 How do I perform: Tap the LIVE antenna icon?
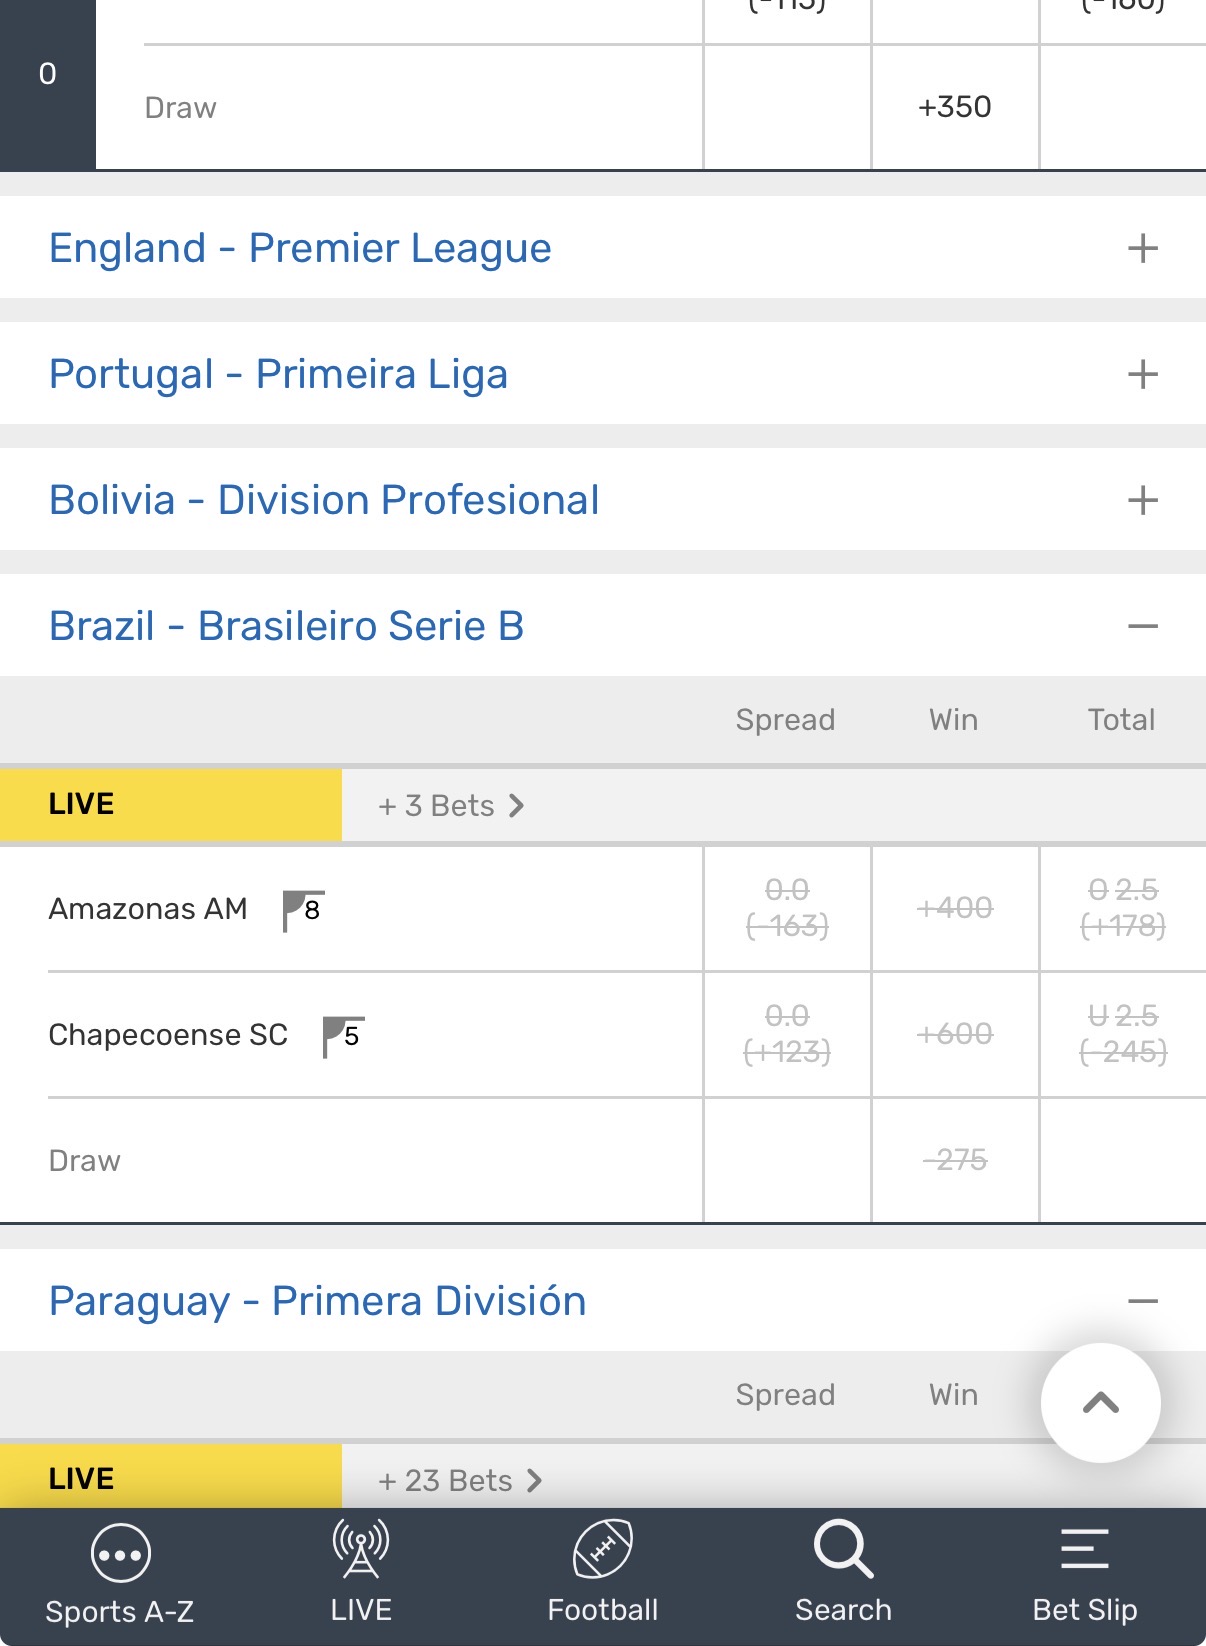pyautogui.click(x=361, y=1550)
